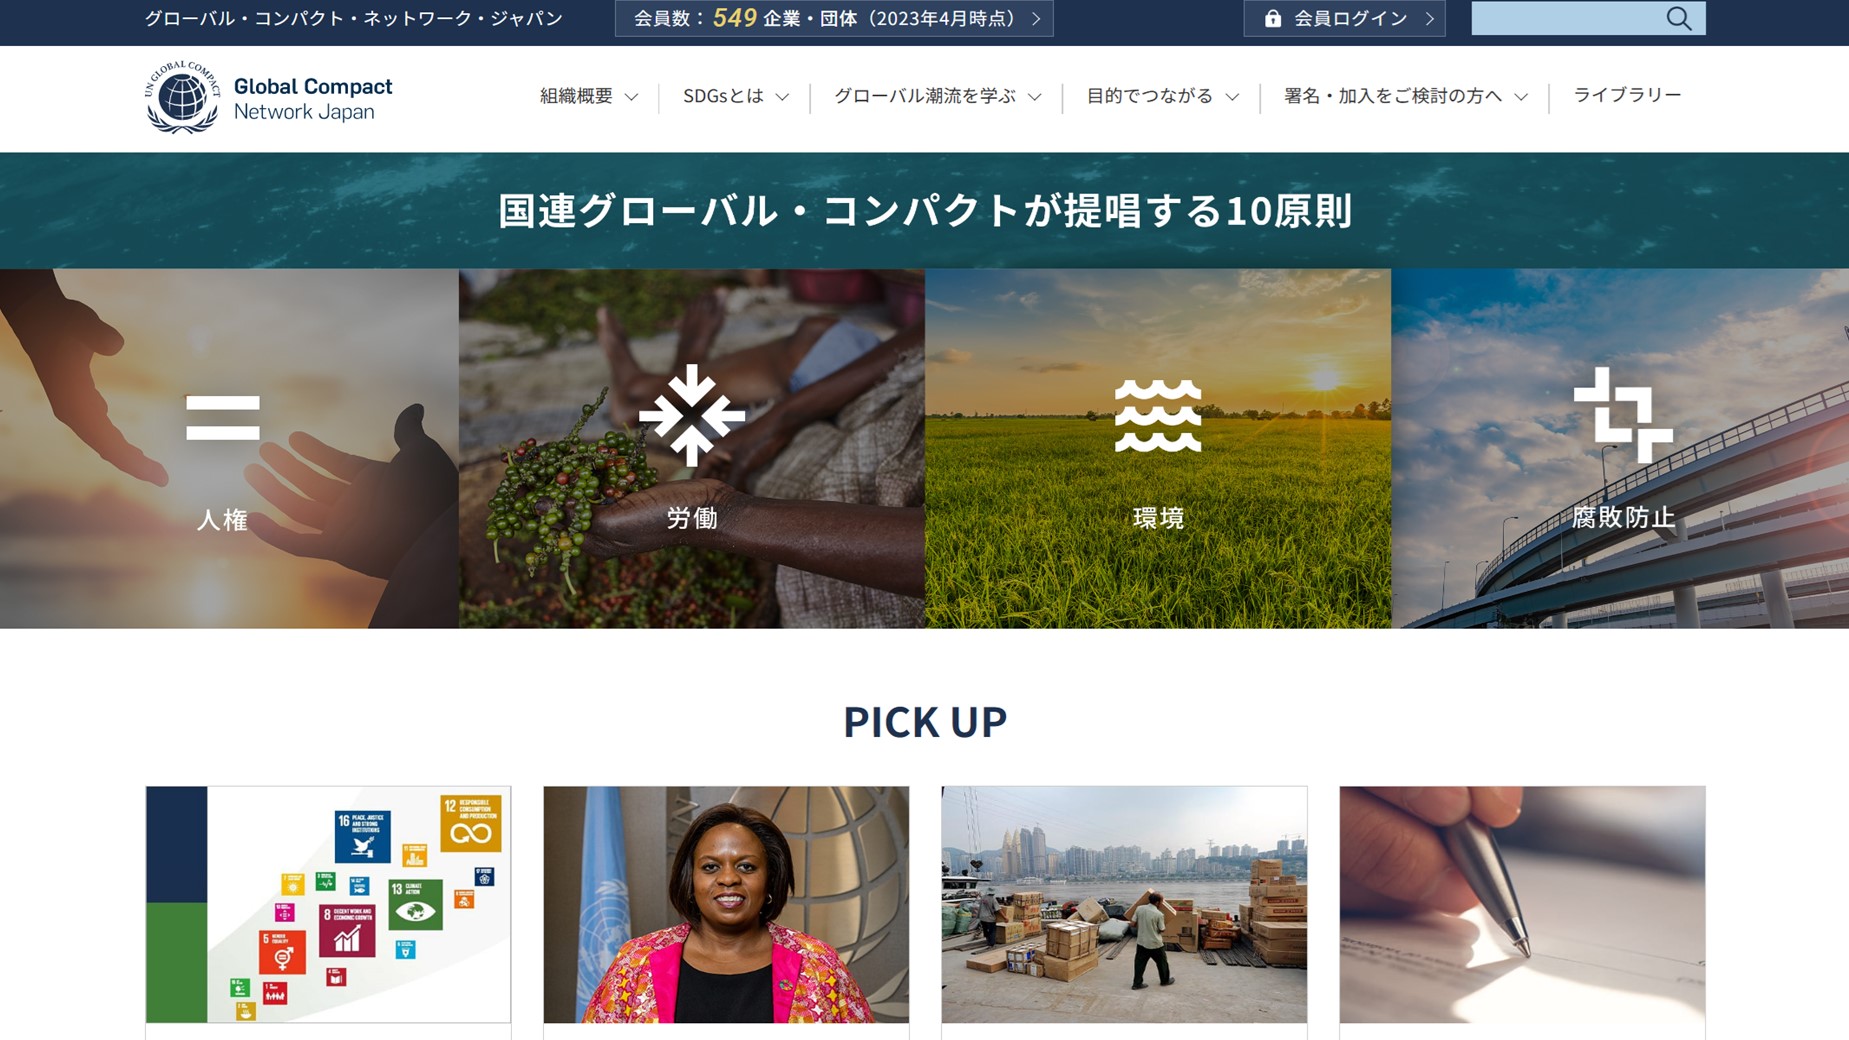Select the 腐敗防止 anti-corruption icon
Viewport: 1849px width, 1040px height.
click(1623, 415)
